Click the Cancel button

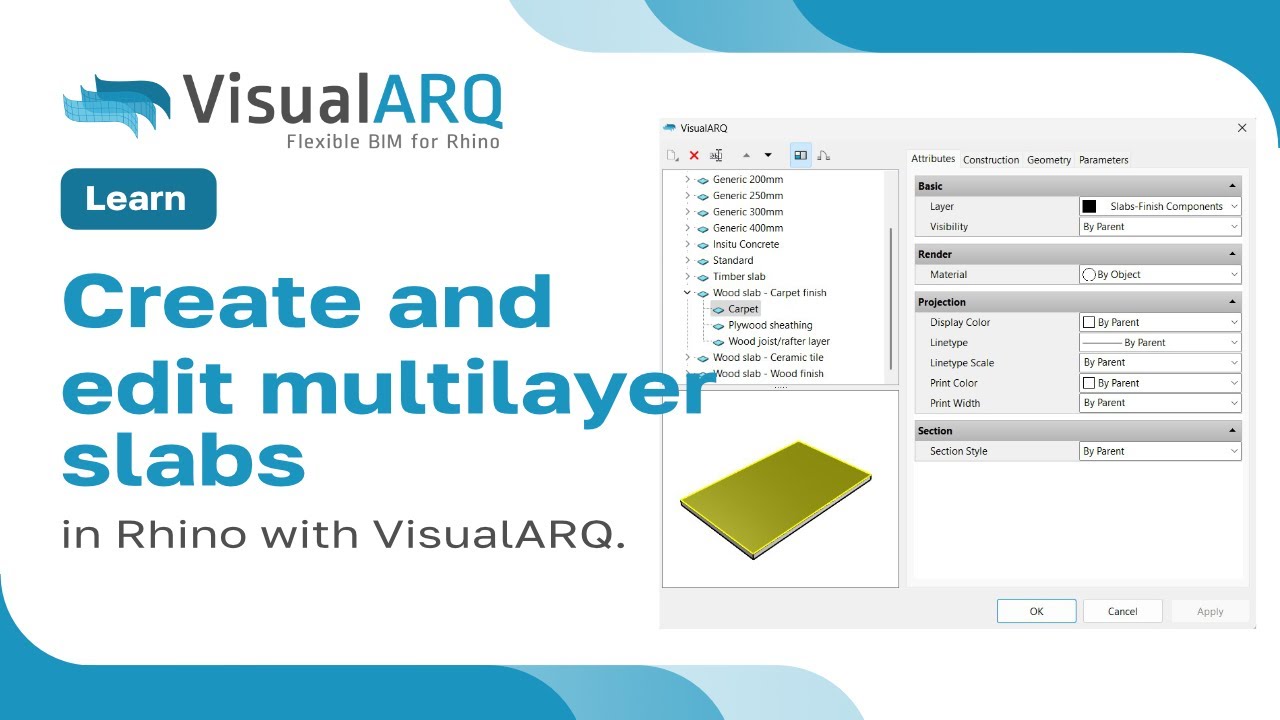[1123, 611]
